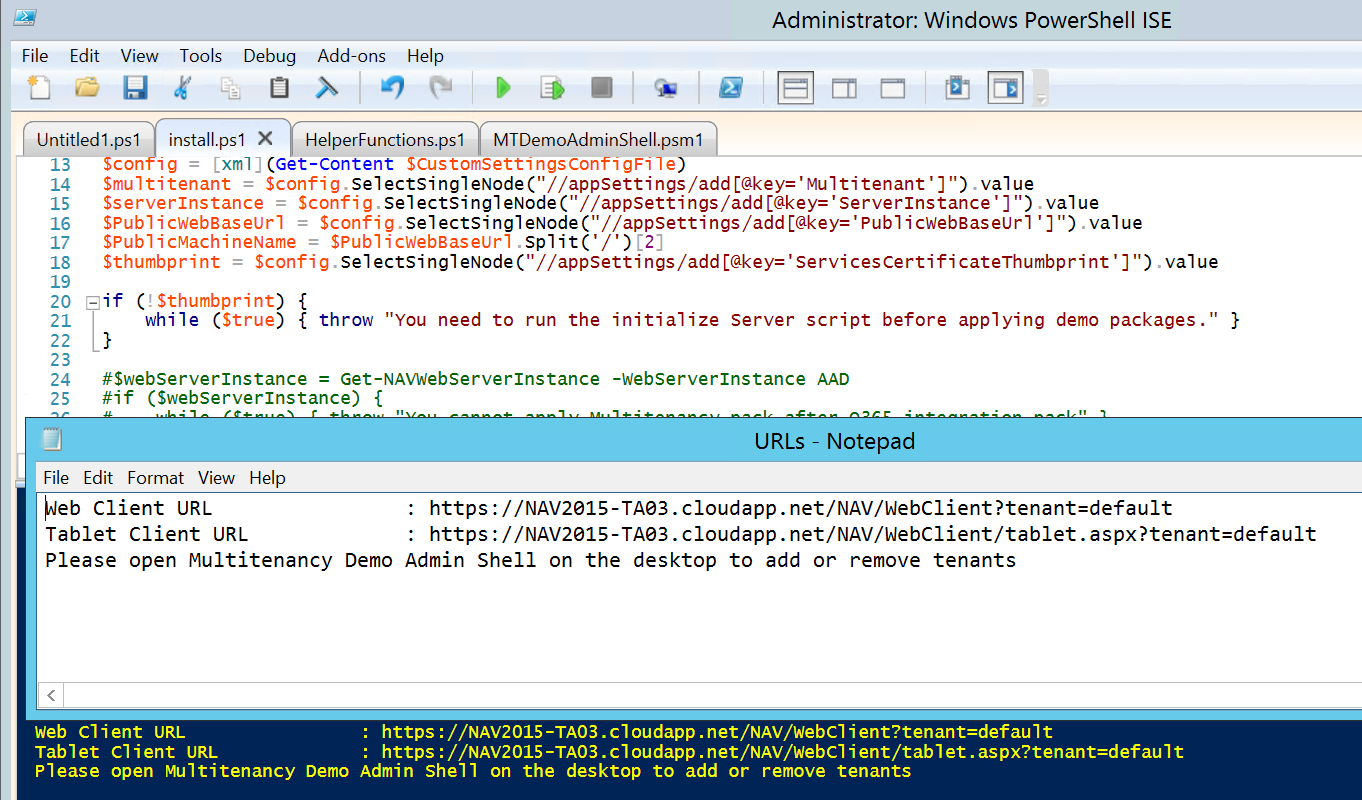Clear the console pane icon
Image resolution: width=1362 pixels, height=800 pixels.
[x=326, y=88]
